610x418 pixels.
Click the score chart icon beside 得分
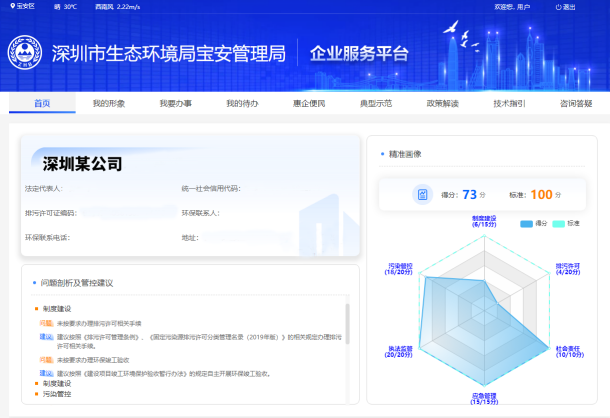point(423,194)
